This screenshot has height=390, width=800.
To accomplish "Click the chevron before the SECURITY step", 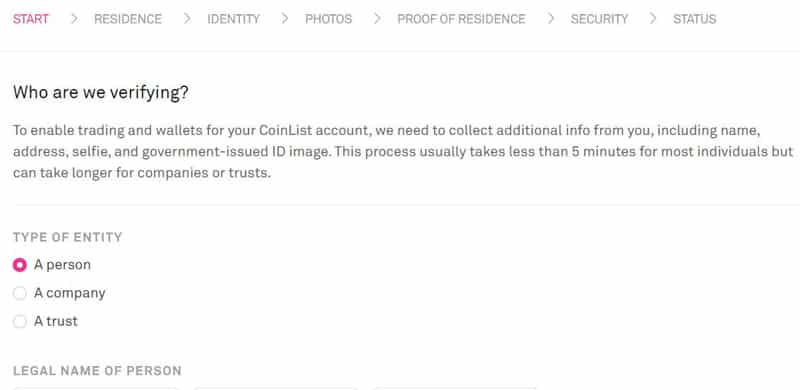I will tap(551, 19).
